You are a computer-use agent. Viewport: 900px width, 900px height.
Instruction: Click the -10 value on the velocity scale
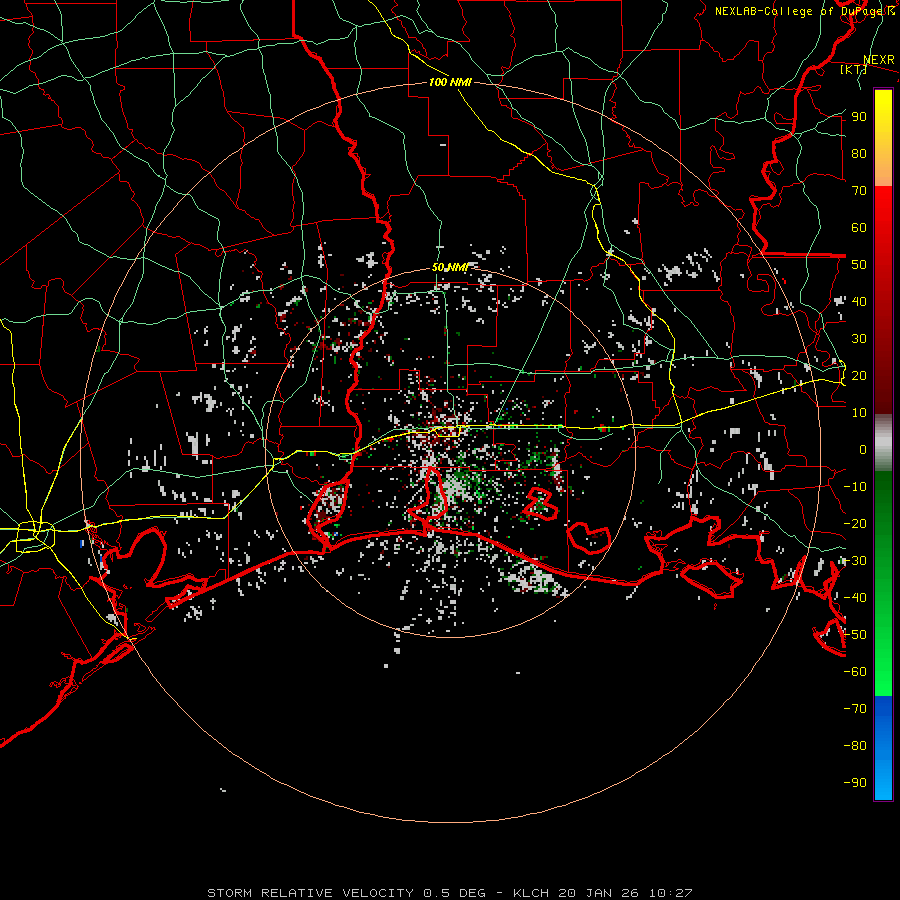[855, 487]
